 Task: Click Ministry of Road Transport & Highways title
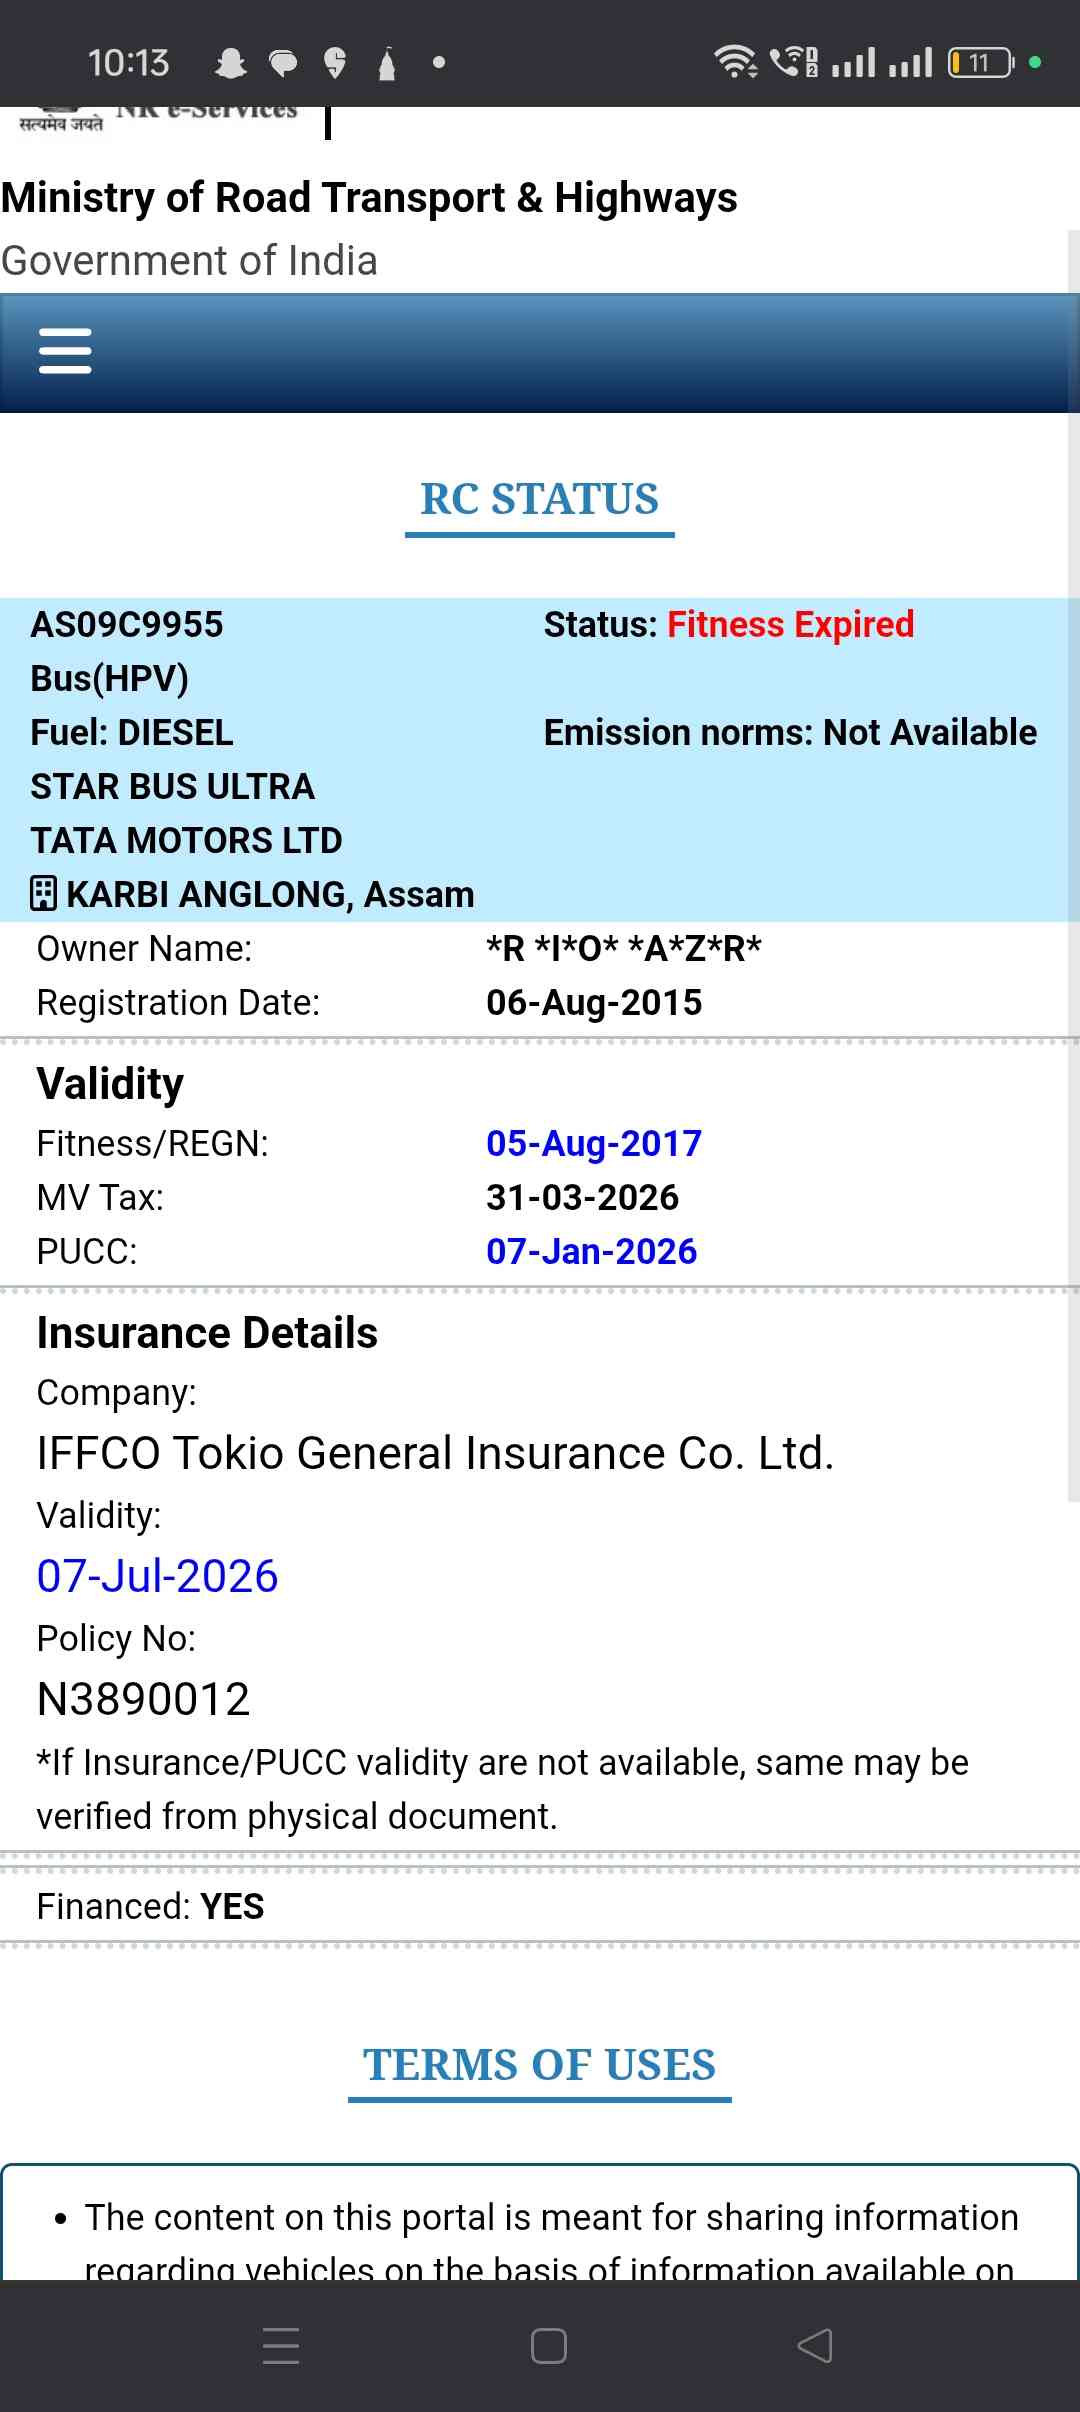click(x=369, y=198)
